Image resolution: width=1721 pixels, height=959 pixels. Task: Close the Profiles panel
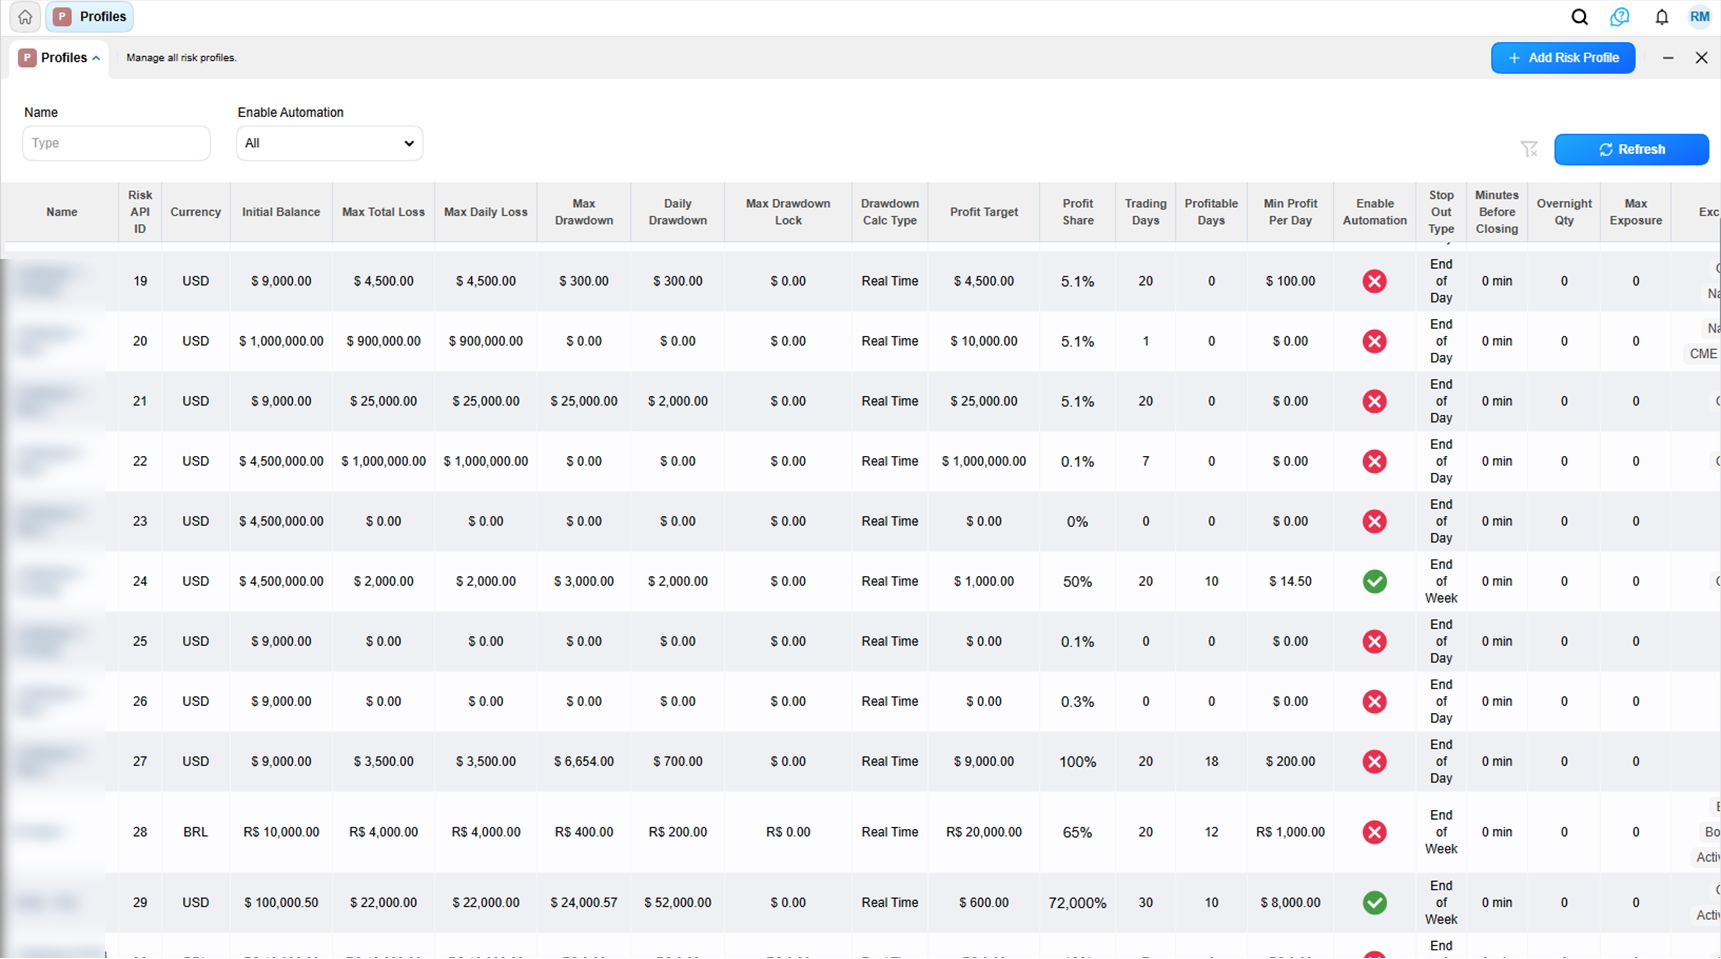(1701, 58)
